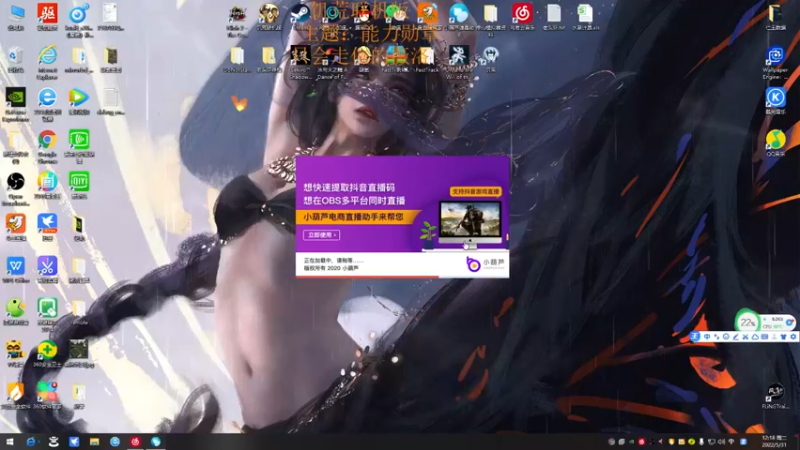
Task: Launch the A Dance of Fire shortcut
Action: point(332,62)
